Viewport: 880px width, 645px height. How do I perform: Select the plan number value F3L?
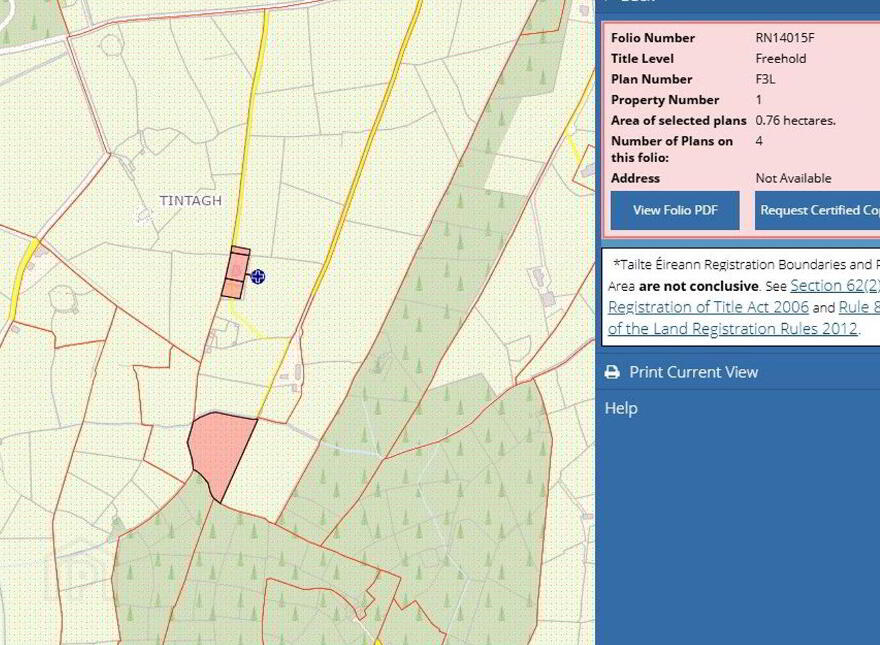[766, 79]
